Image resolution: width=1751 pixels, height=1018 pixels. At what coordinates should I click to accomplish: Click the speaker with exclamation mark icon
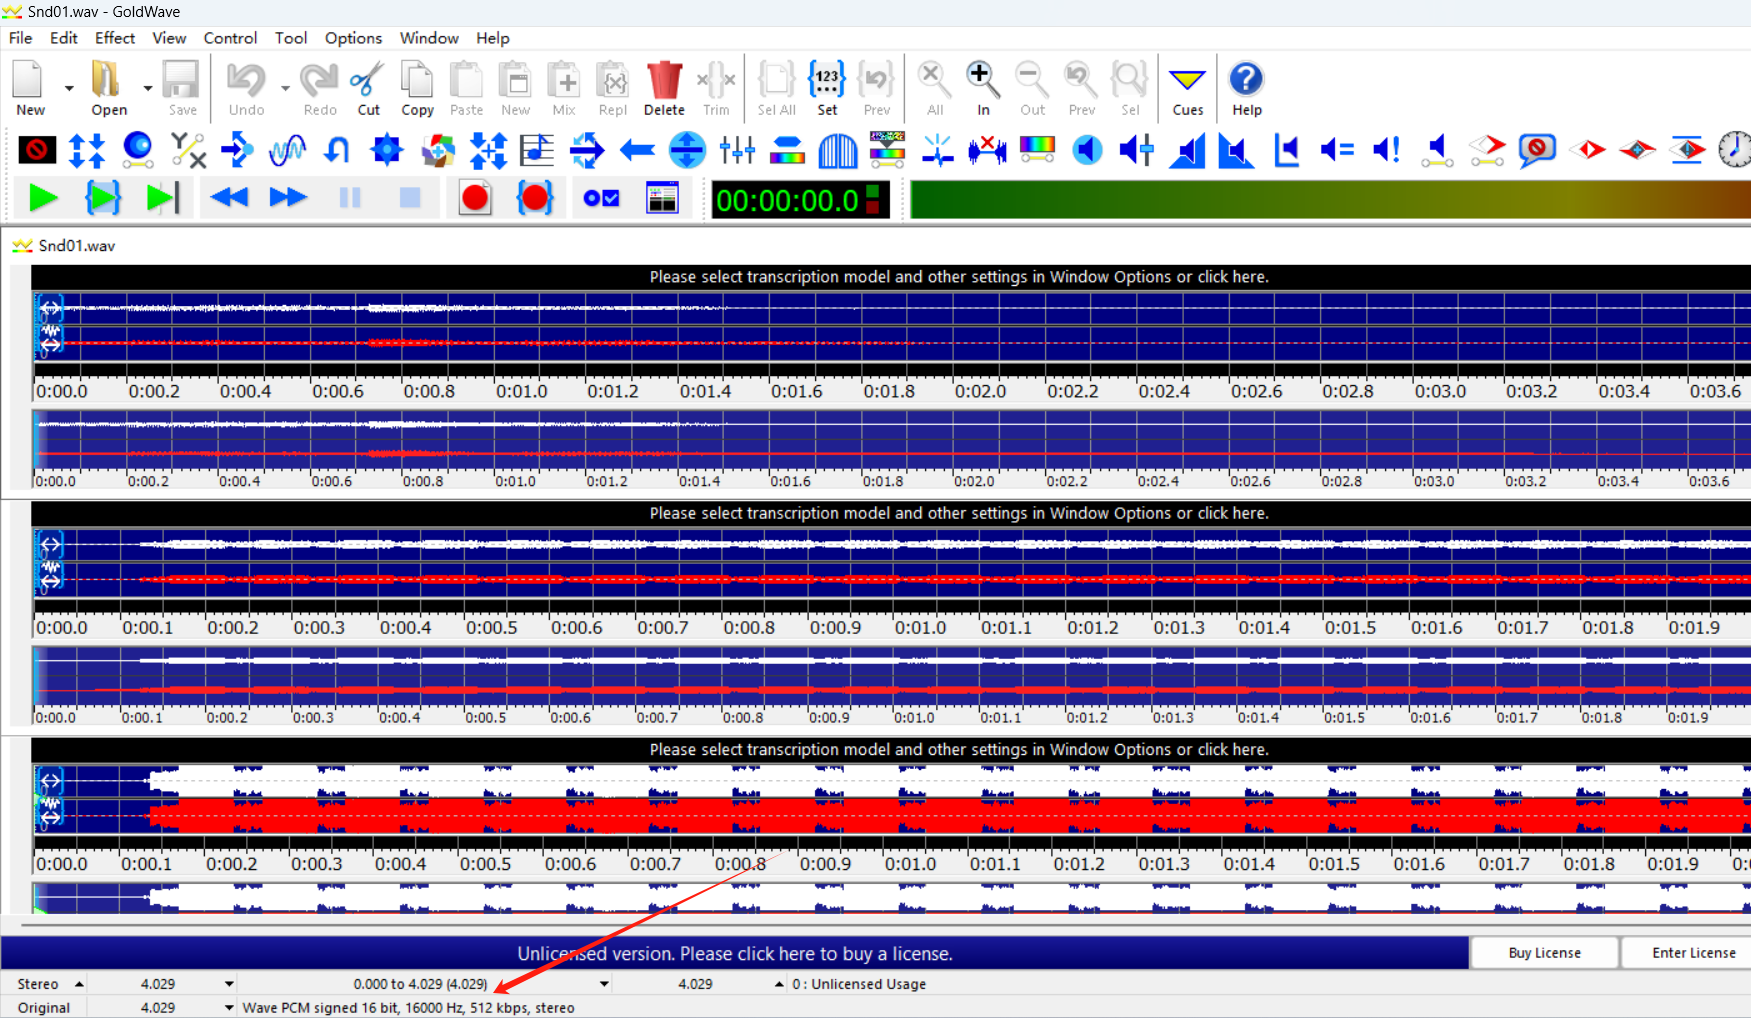pos(1387,150)
